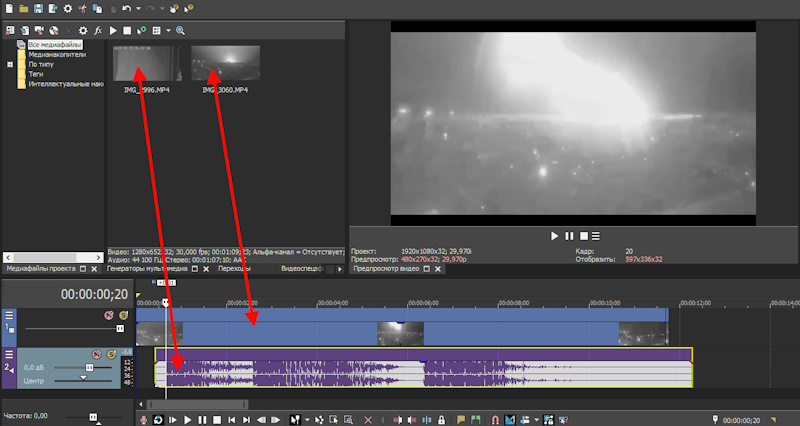This screenshot has height=426, width=800.
Task: Click the scissors Cut icon
Action: 82,9
